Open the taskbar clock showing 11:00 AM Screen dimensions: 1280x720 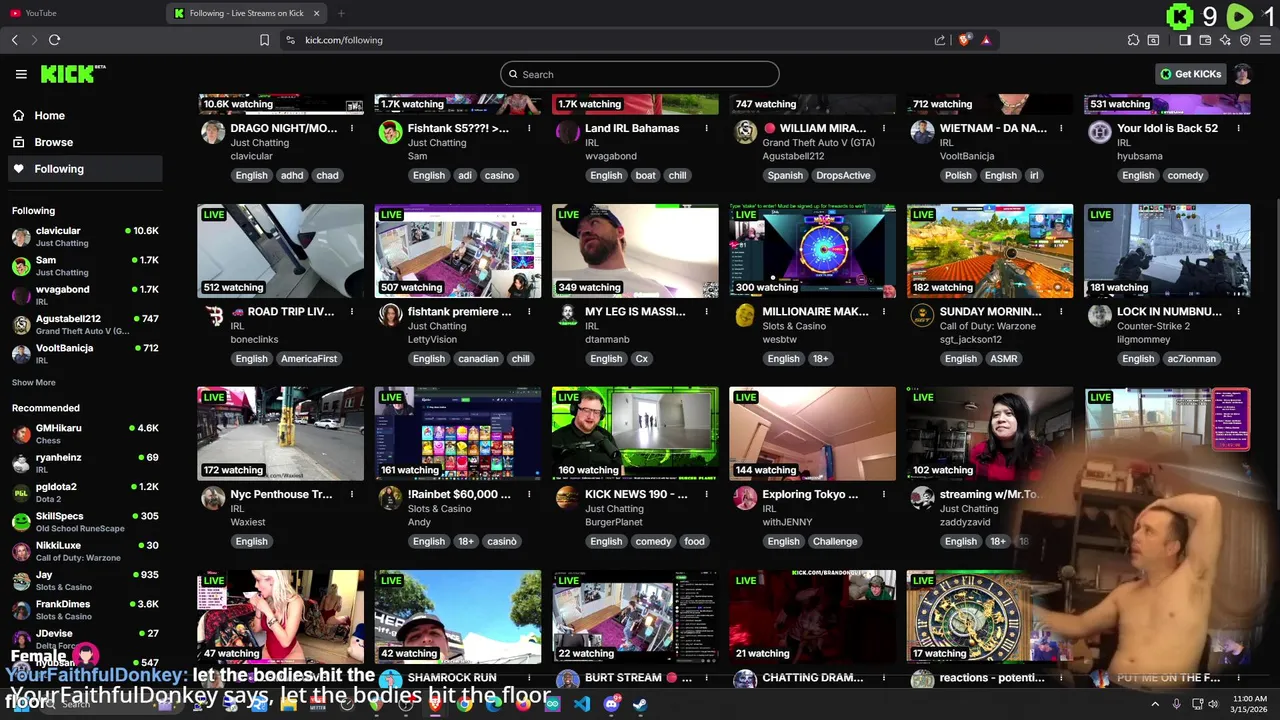click(1249, 704)
